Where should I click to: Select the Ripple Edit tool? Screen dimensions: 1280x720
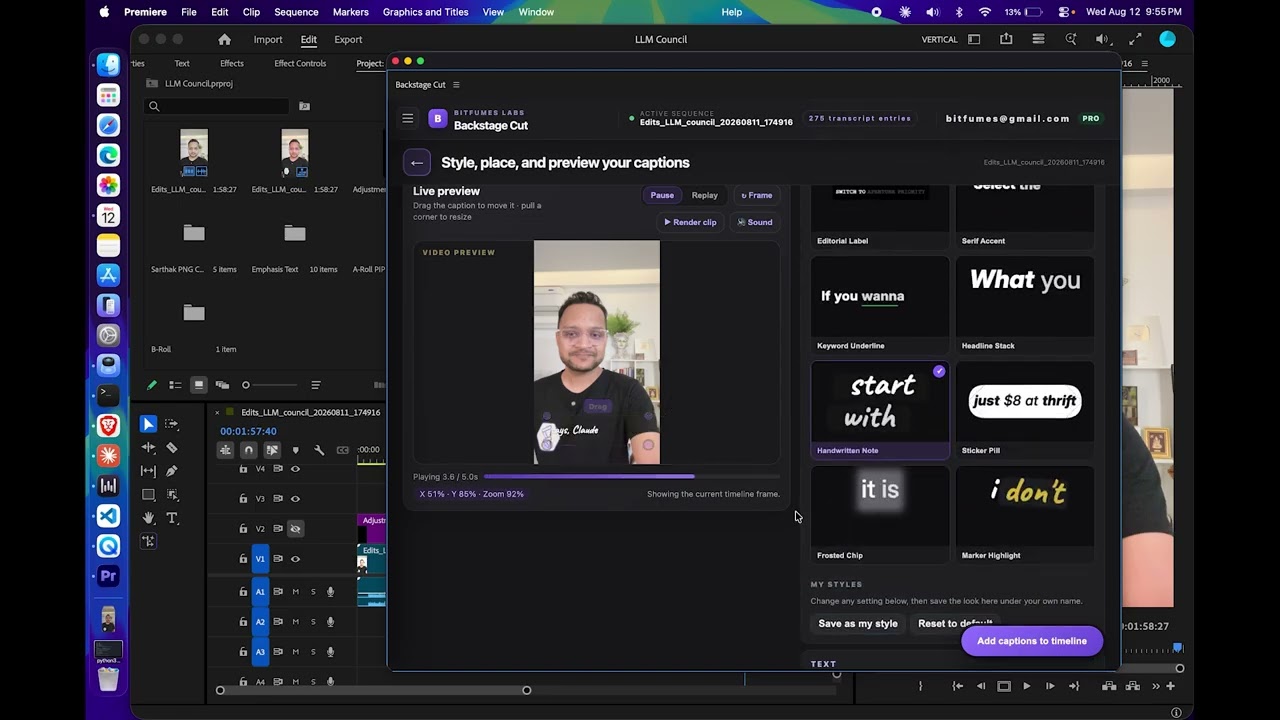148,447
